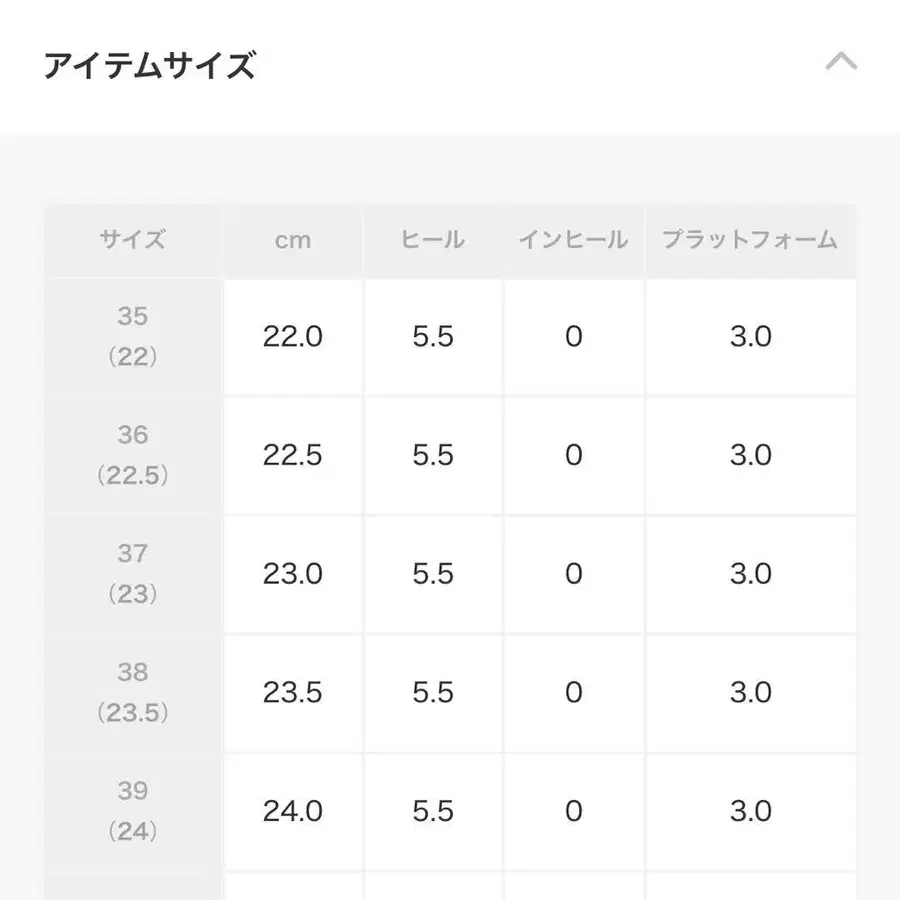Click size 37 (23) row label
The width and height of the screenshot is (900, 900).
pos(134,573)
